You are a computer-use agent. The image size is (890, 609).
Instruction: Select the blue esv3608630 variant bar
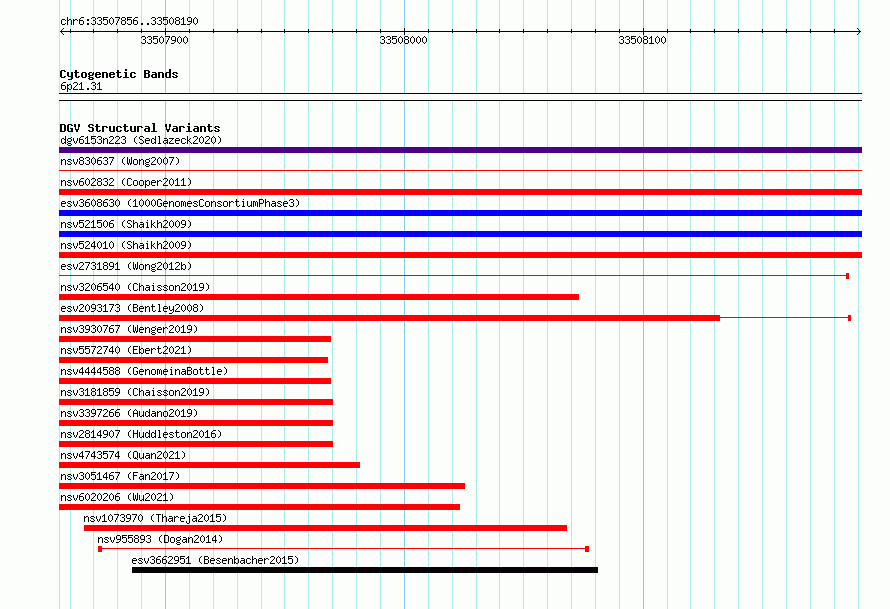tap(460, 213)
